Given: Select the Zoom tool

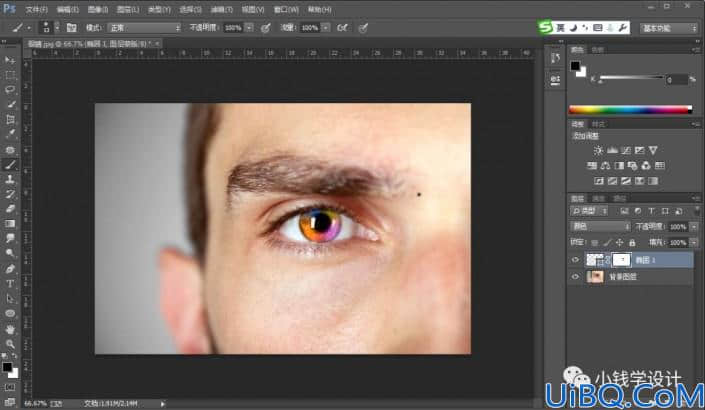Looking at the screenshot, I should [10, 344].
